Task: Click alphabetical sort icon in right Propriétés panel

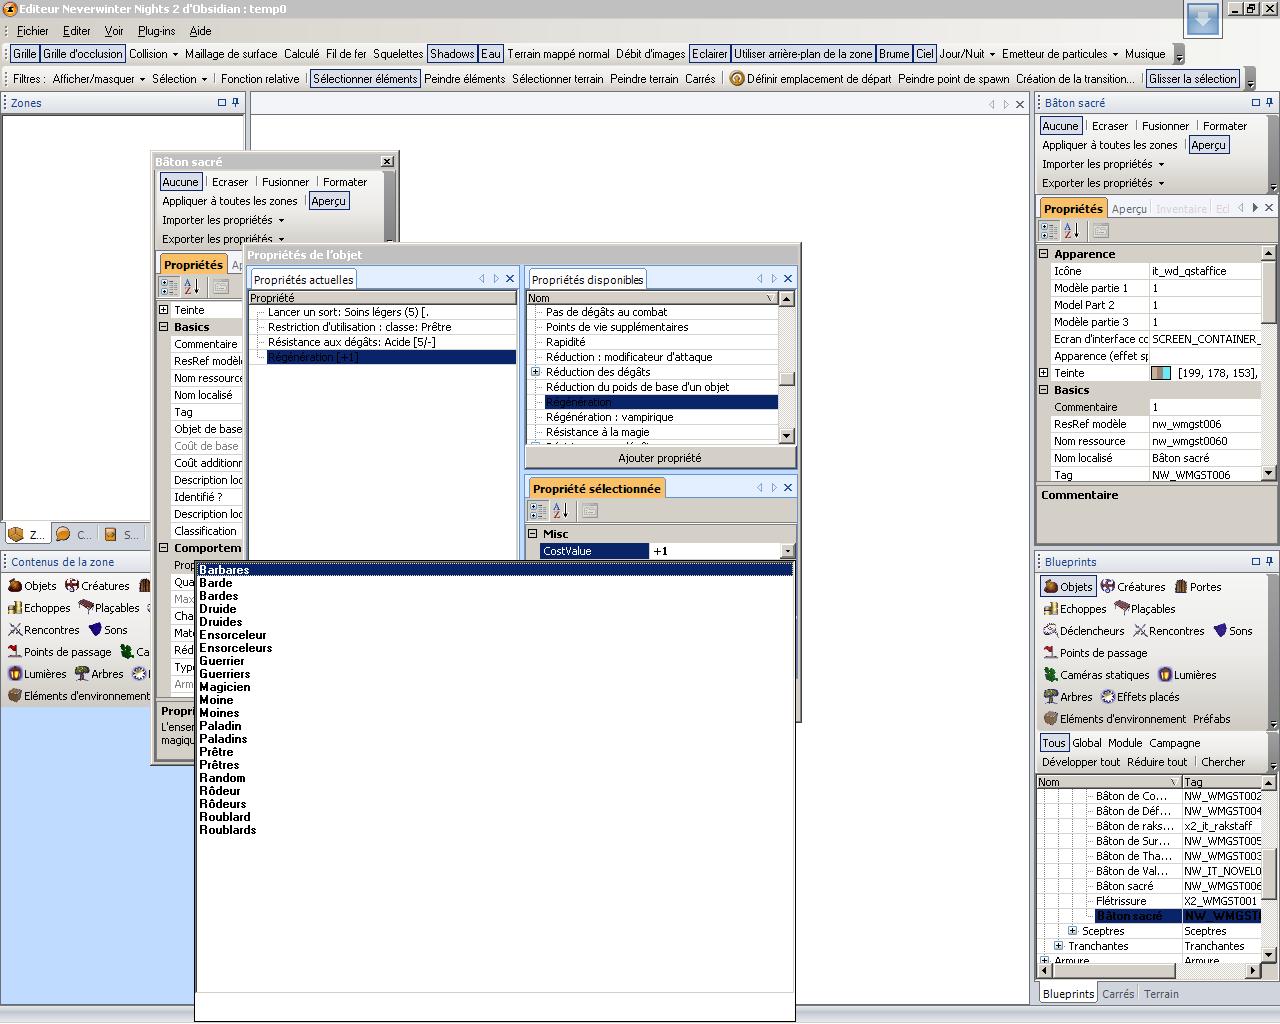Action: (1071, 231)
